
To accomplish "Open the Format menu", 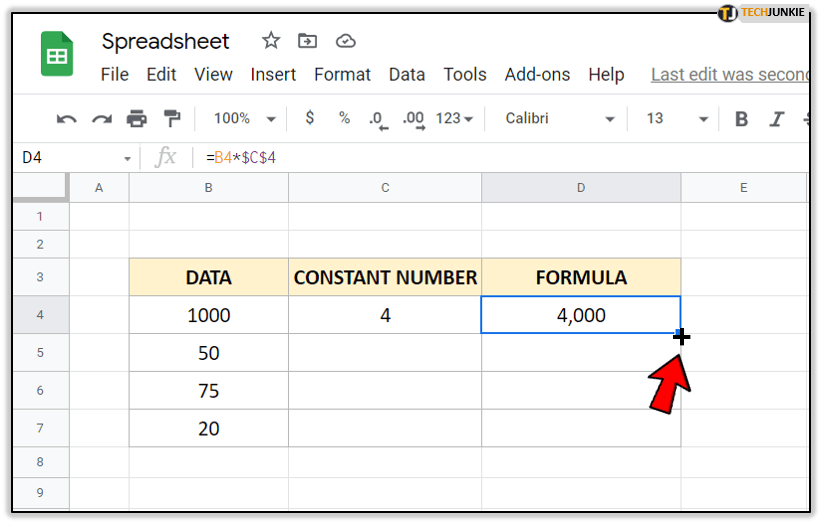I will pos(342,75).
